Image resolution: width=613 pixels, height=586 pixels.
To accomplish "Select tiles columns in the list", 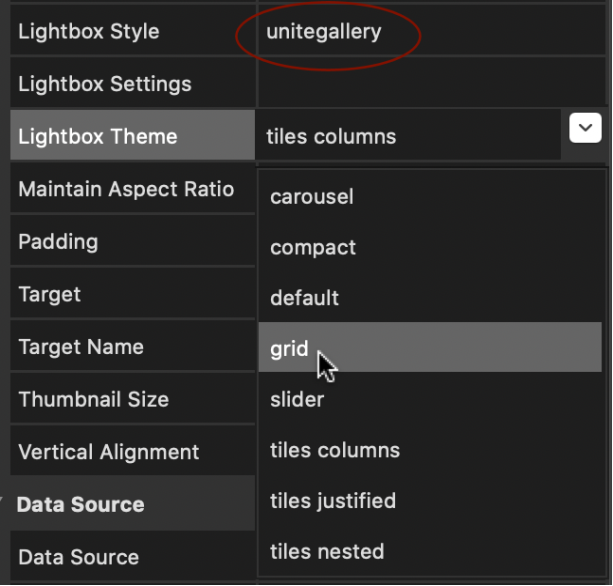I will [x=430, y=450].
